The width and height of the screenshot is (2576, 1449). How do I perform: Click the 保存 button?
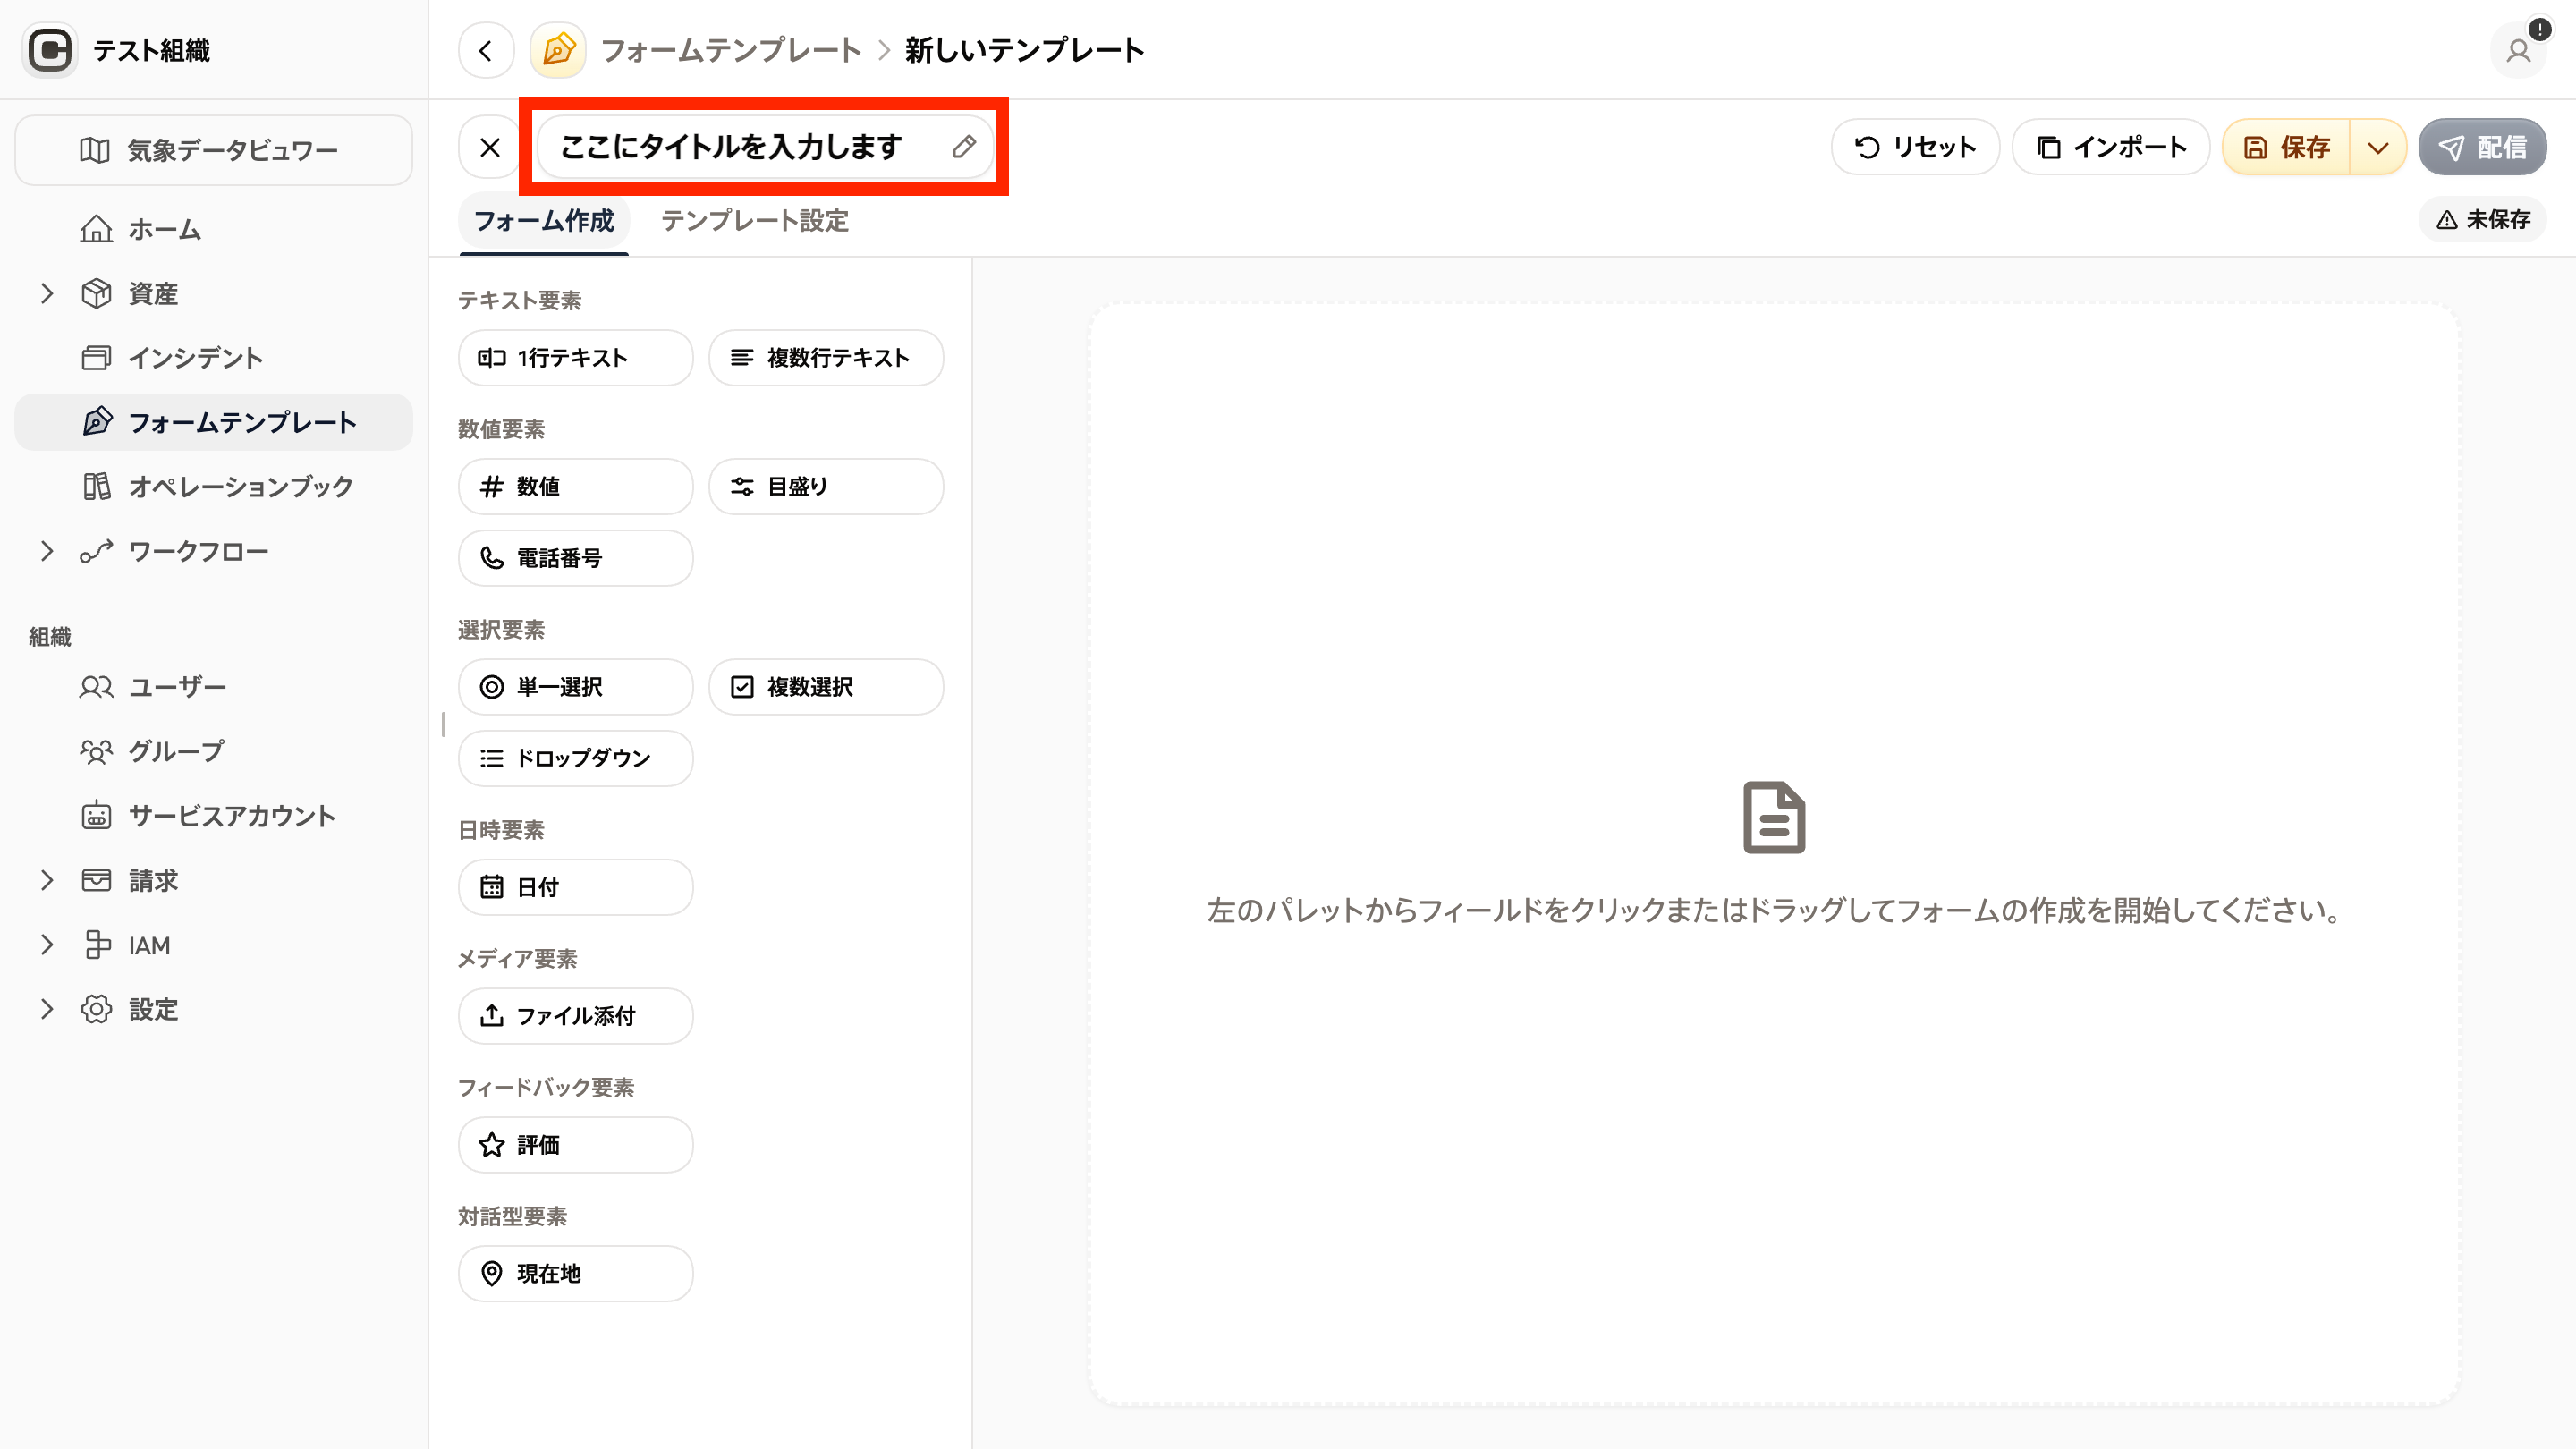[2286, 147]
